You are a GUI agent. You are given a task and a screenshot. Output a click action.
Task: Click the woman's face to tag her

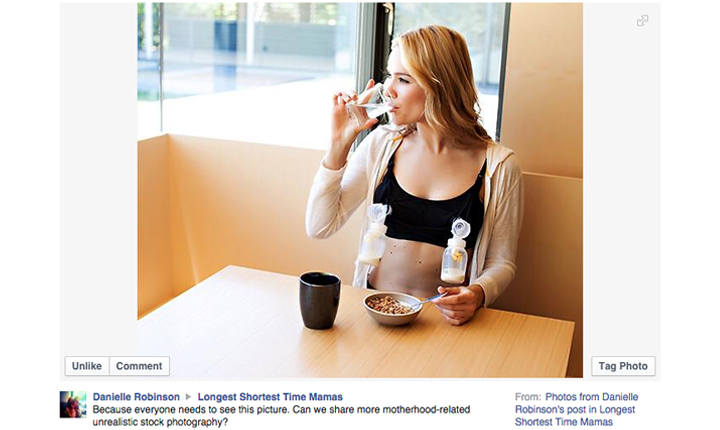pyautogui.click(x=399, y=85)
